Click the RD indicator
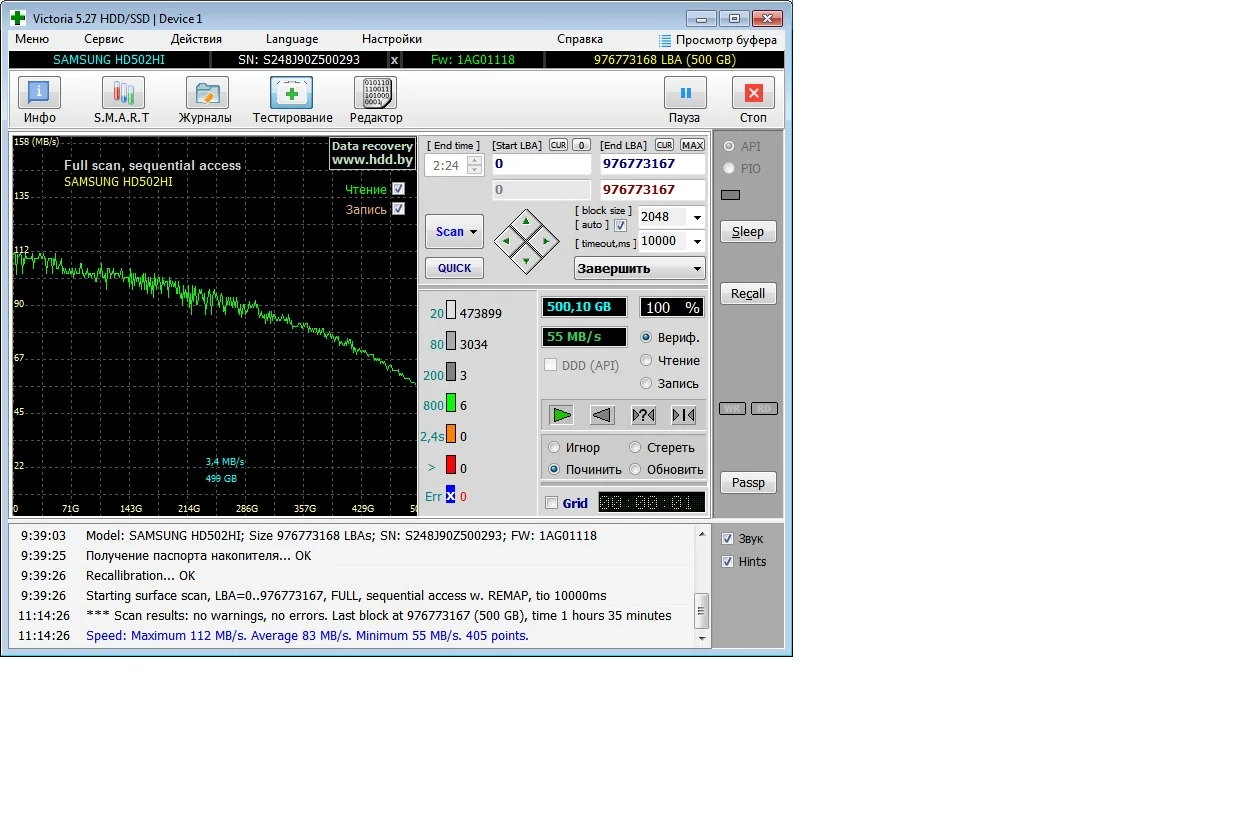Viewport: 1237px width, 838px height. click(x=764, y=409)
